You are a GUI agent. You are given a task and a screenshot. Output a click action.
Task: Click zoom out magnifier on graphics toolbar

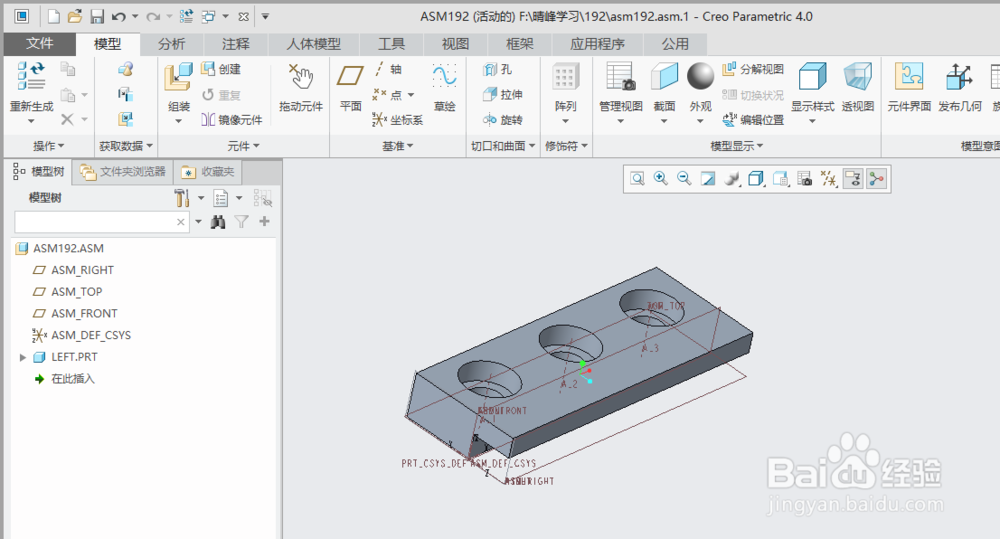pyautogui.click(x=684, y=179)
